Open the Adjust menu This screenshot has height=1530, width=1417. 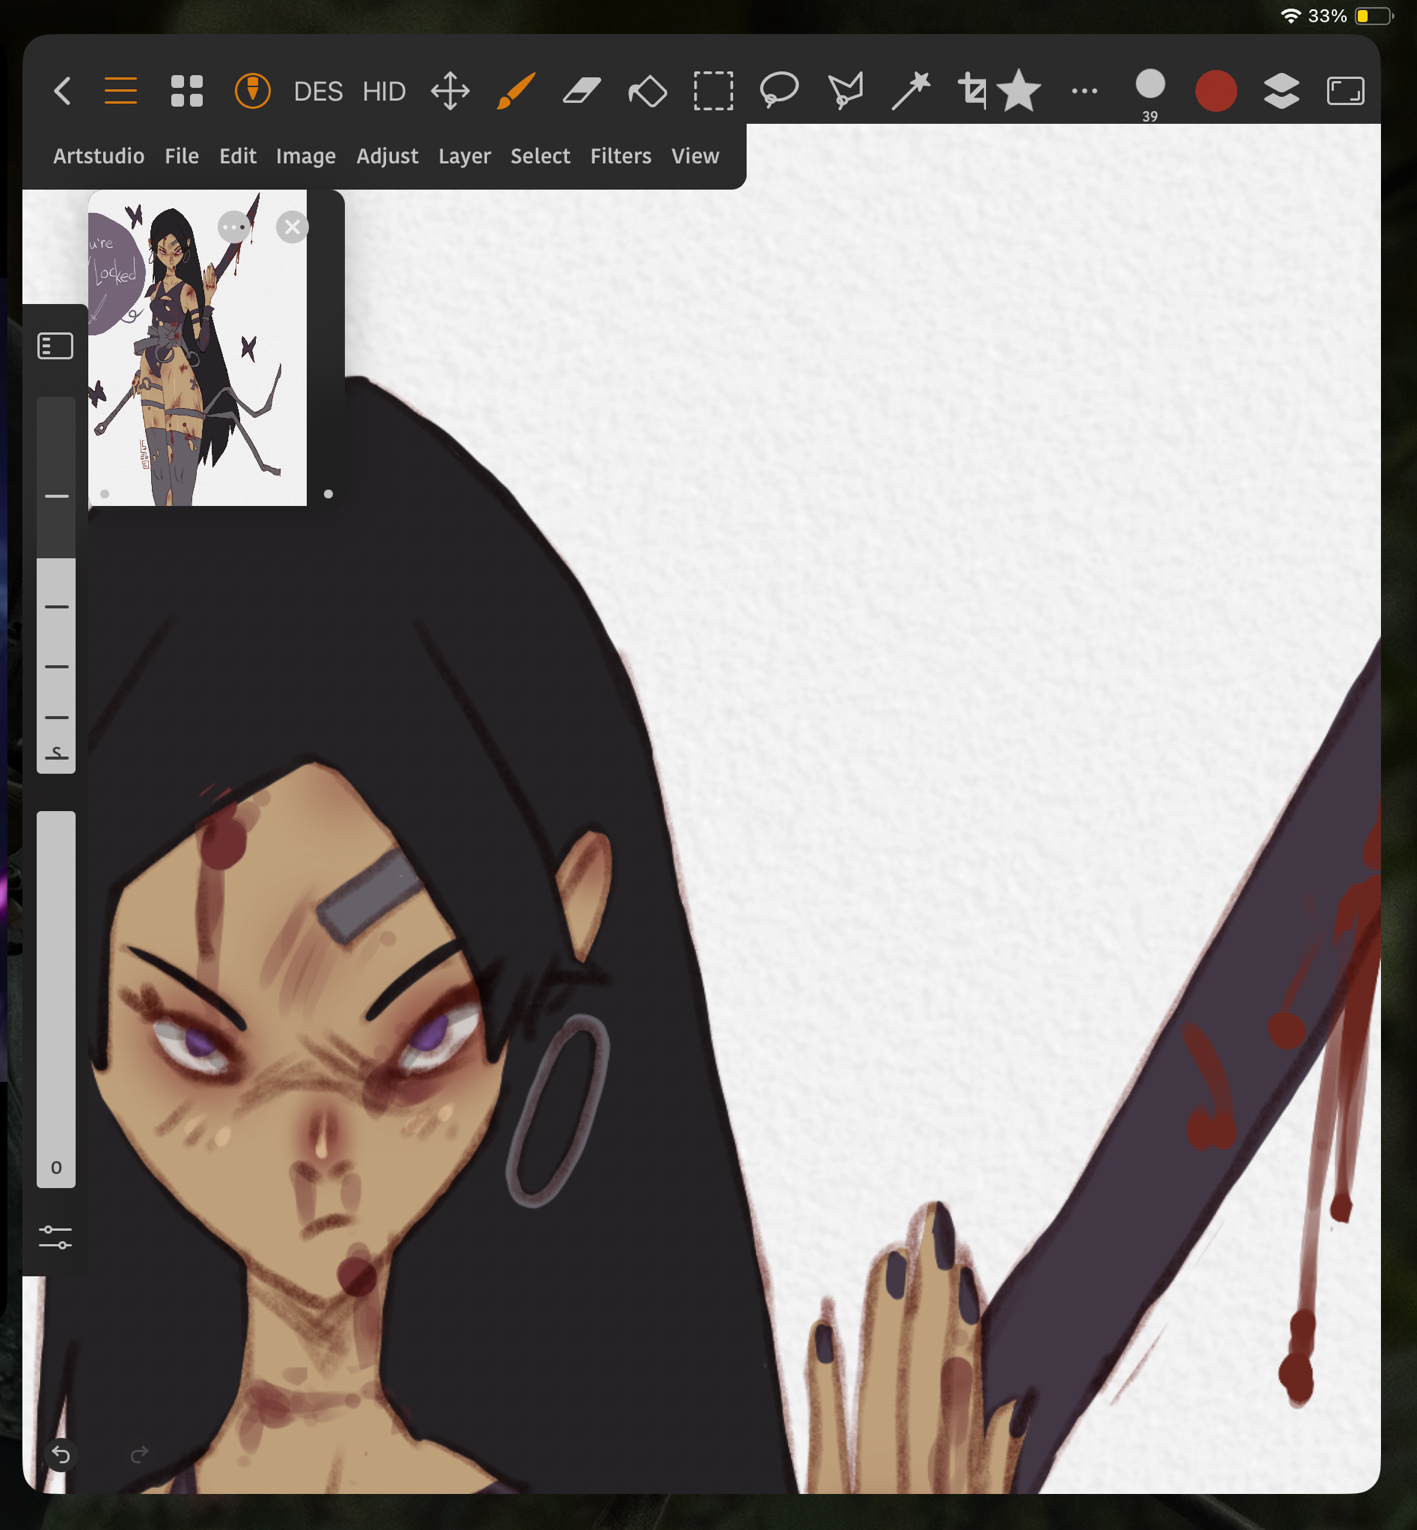pyautogui.click(x=387, y=157)
